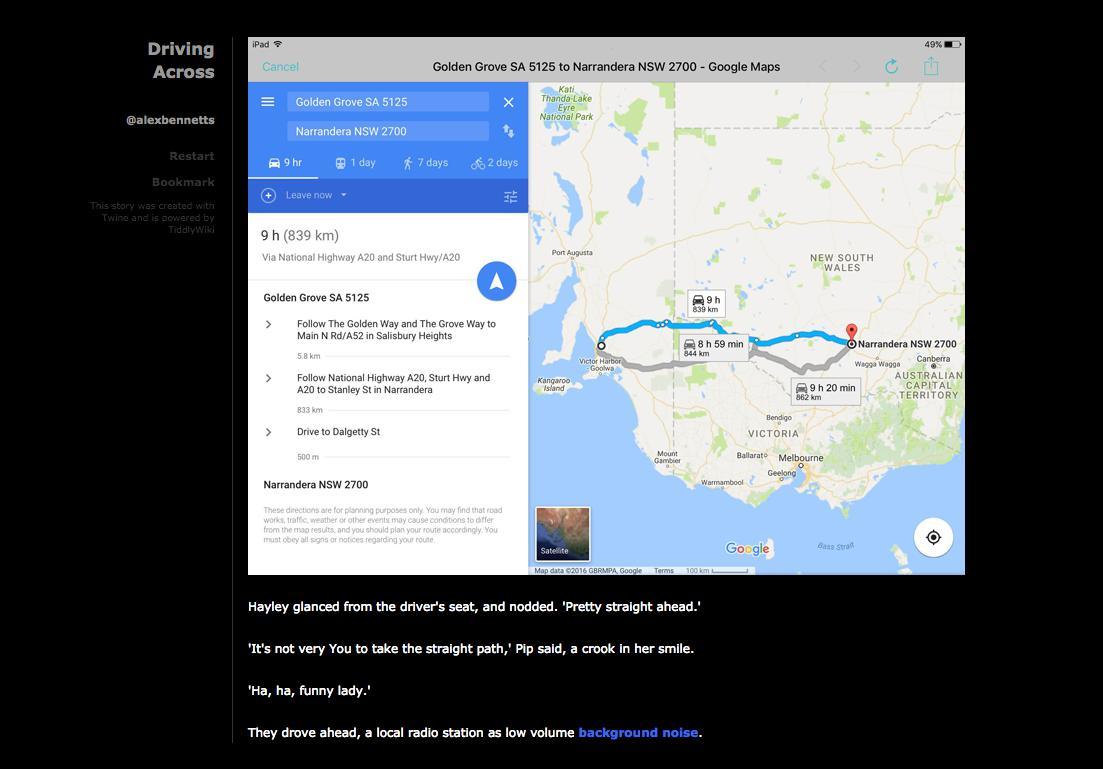Viewport: 1103px width, 769px height.
Task: Expand the Follow The Golden Way step
Action: (268, 324)
